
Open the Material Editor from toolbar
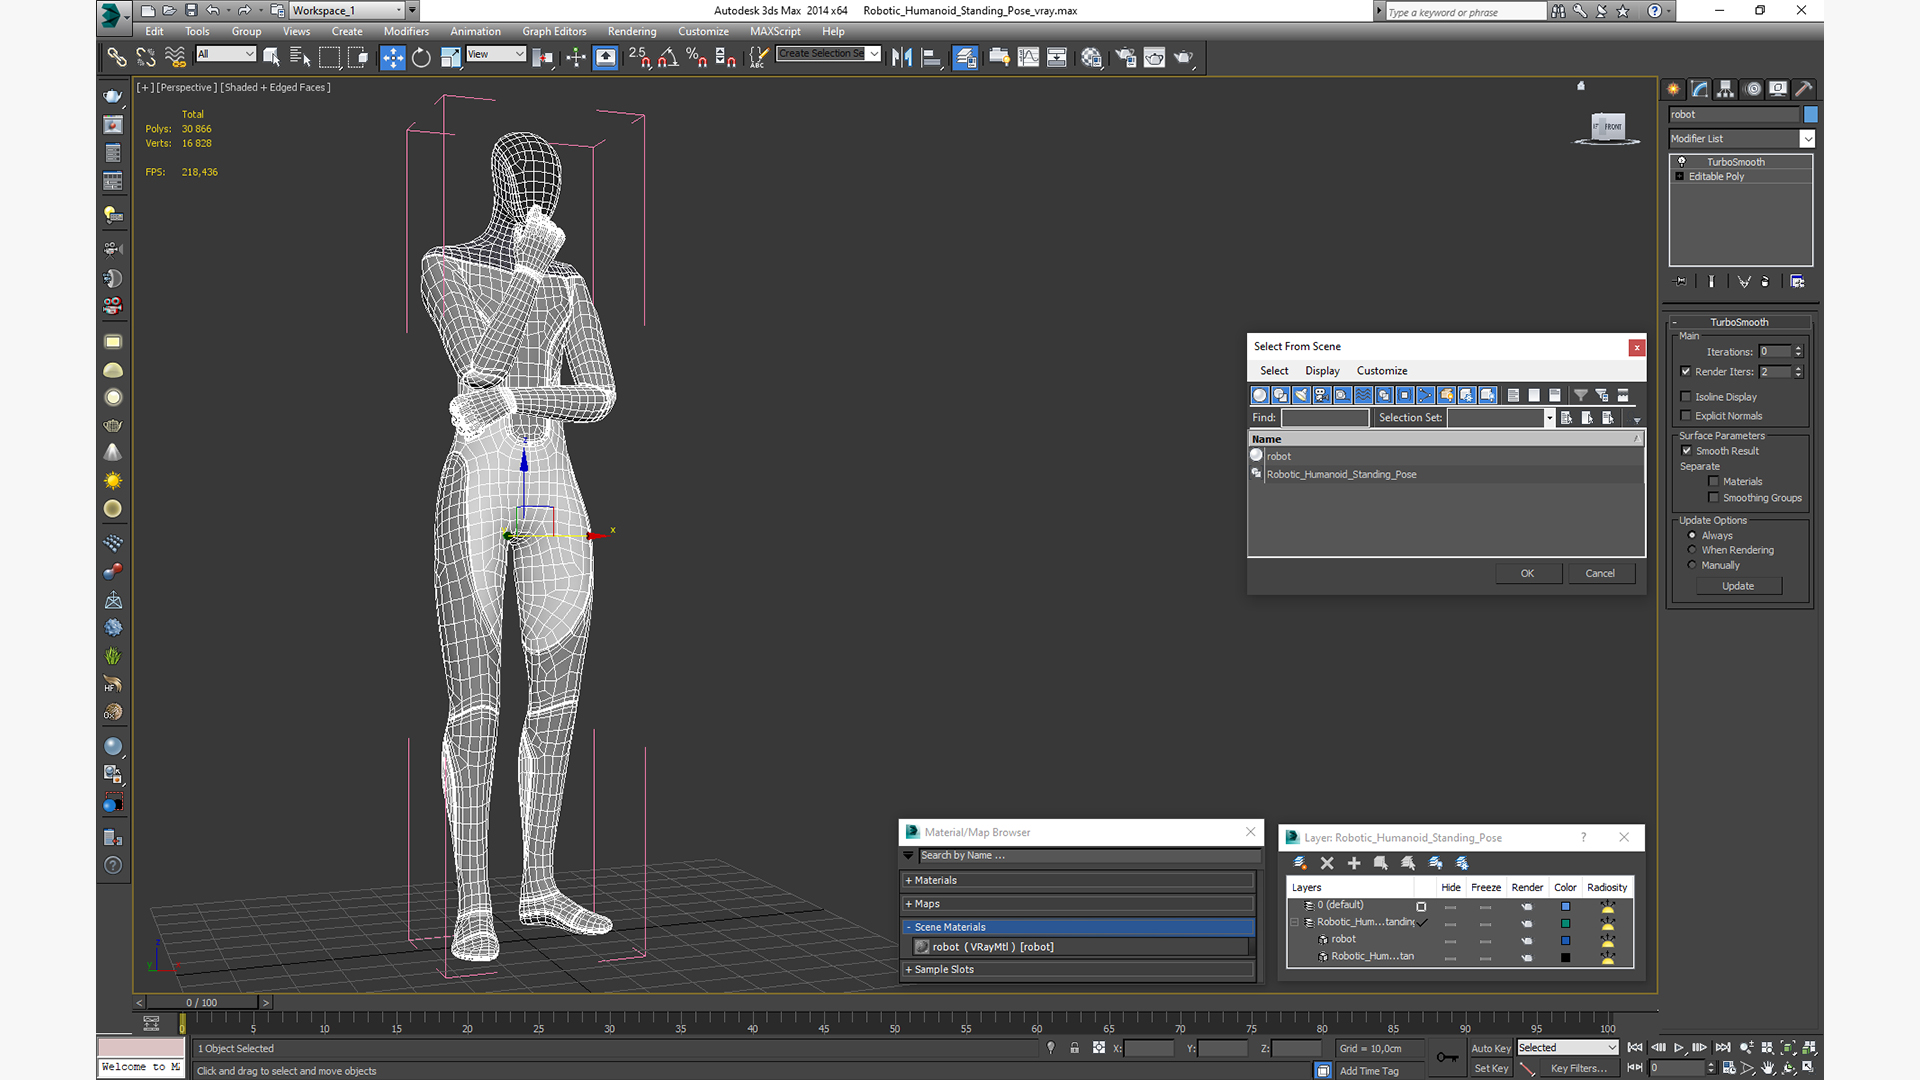coord(1091,58)
